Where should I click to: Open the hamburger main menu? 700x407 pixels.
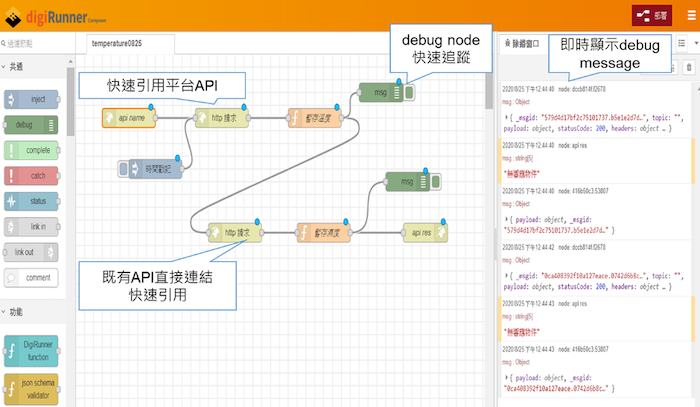click(692, 16)
